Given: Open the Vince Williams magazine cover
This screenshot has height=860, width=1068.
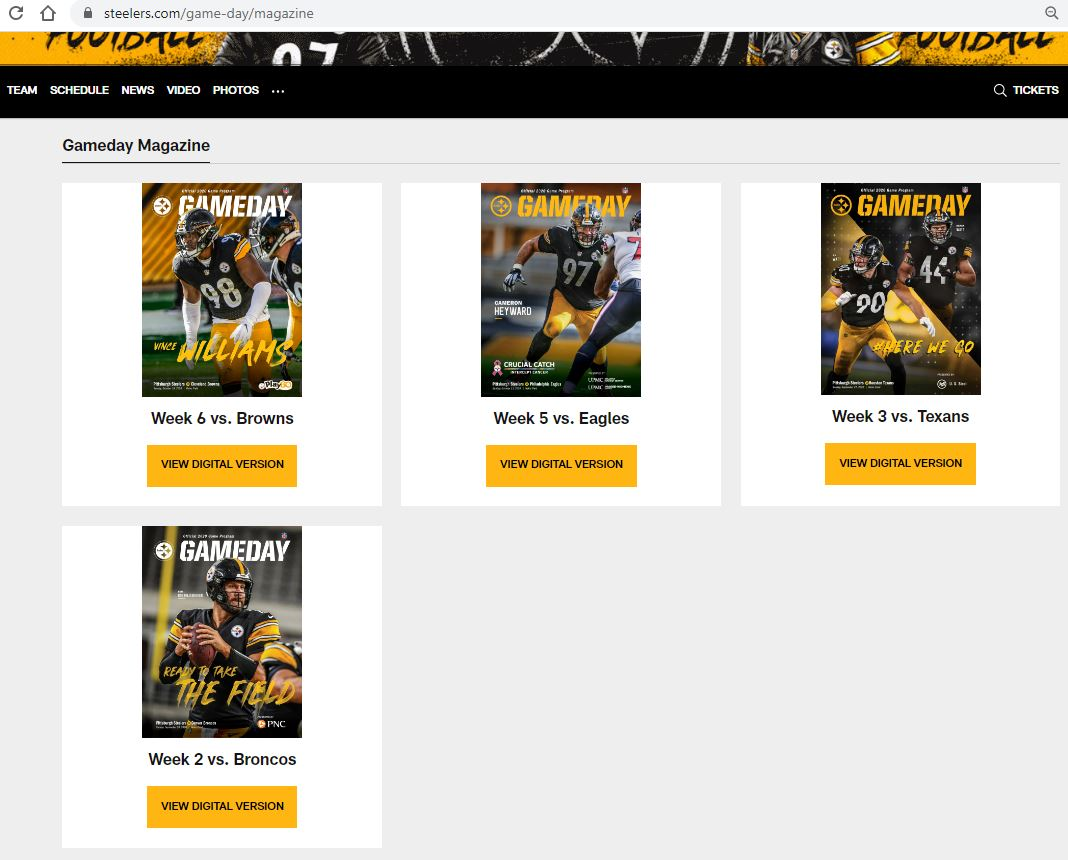Looking at the screenshot, I should (222, 290).
